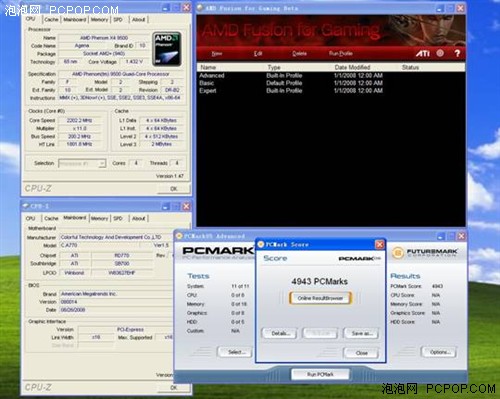The image size is (500, 399).
Task: Open the round settings icon in AMD Fusion
Action: click(440, 53)
